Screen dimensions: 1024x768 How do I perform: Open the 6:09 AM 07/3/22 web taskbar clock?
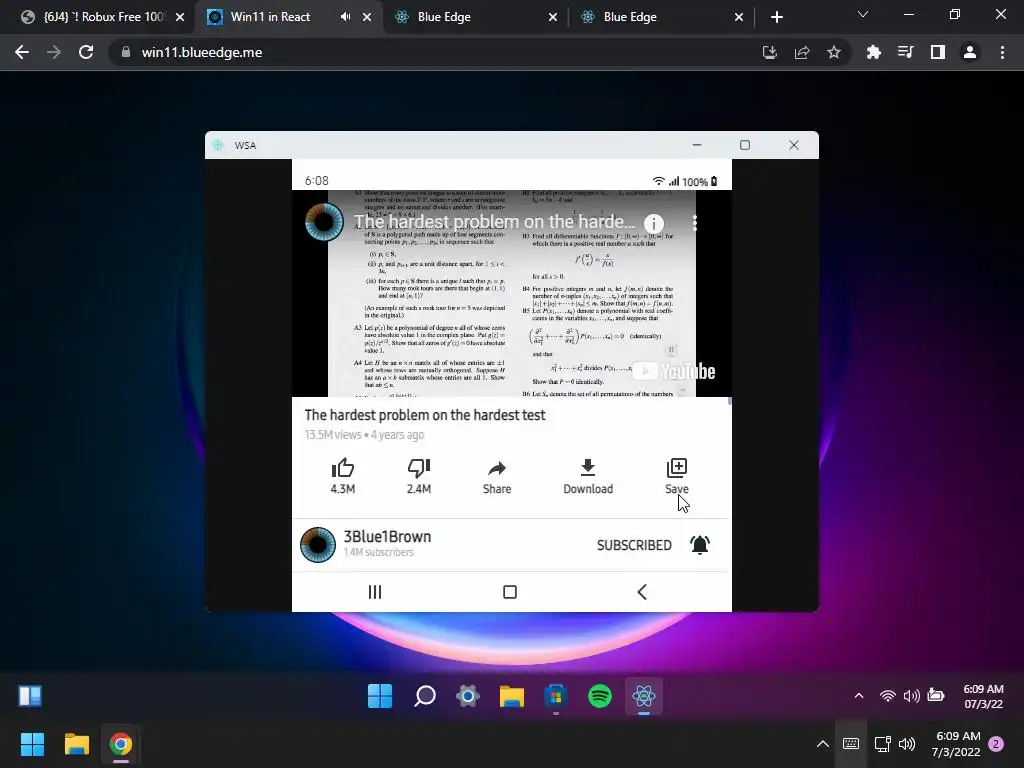[x=983, y=696]
